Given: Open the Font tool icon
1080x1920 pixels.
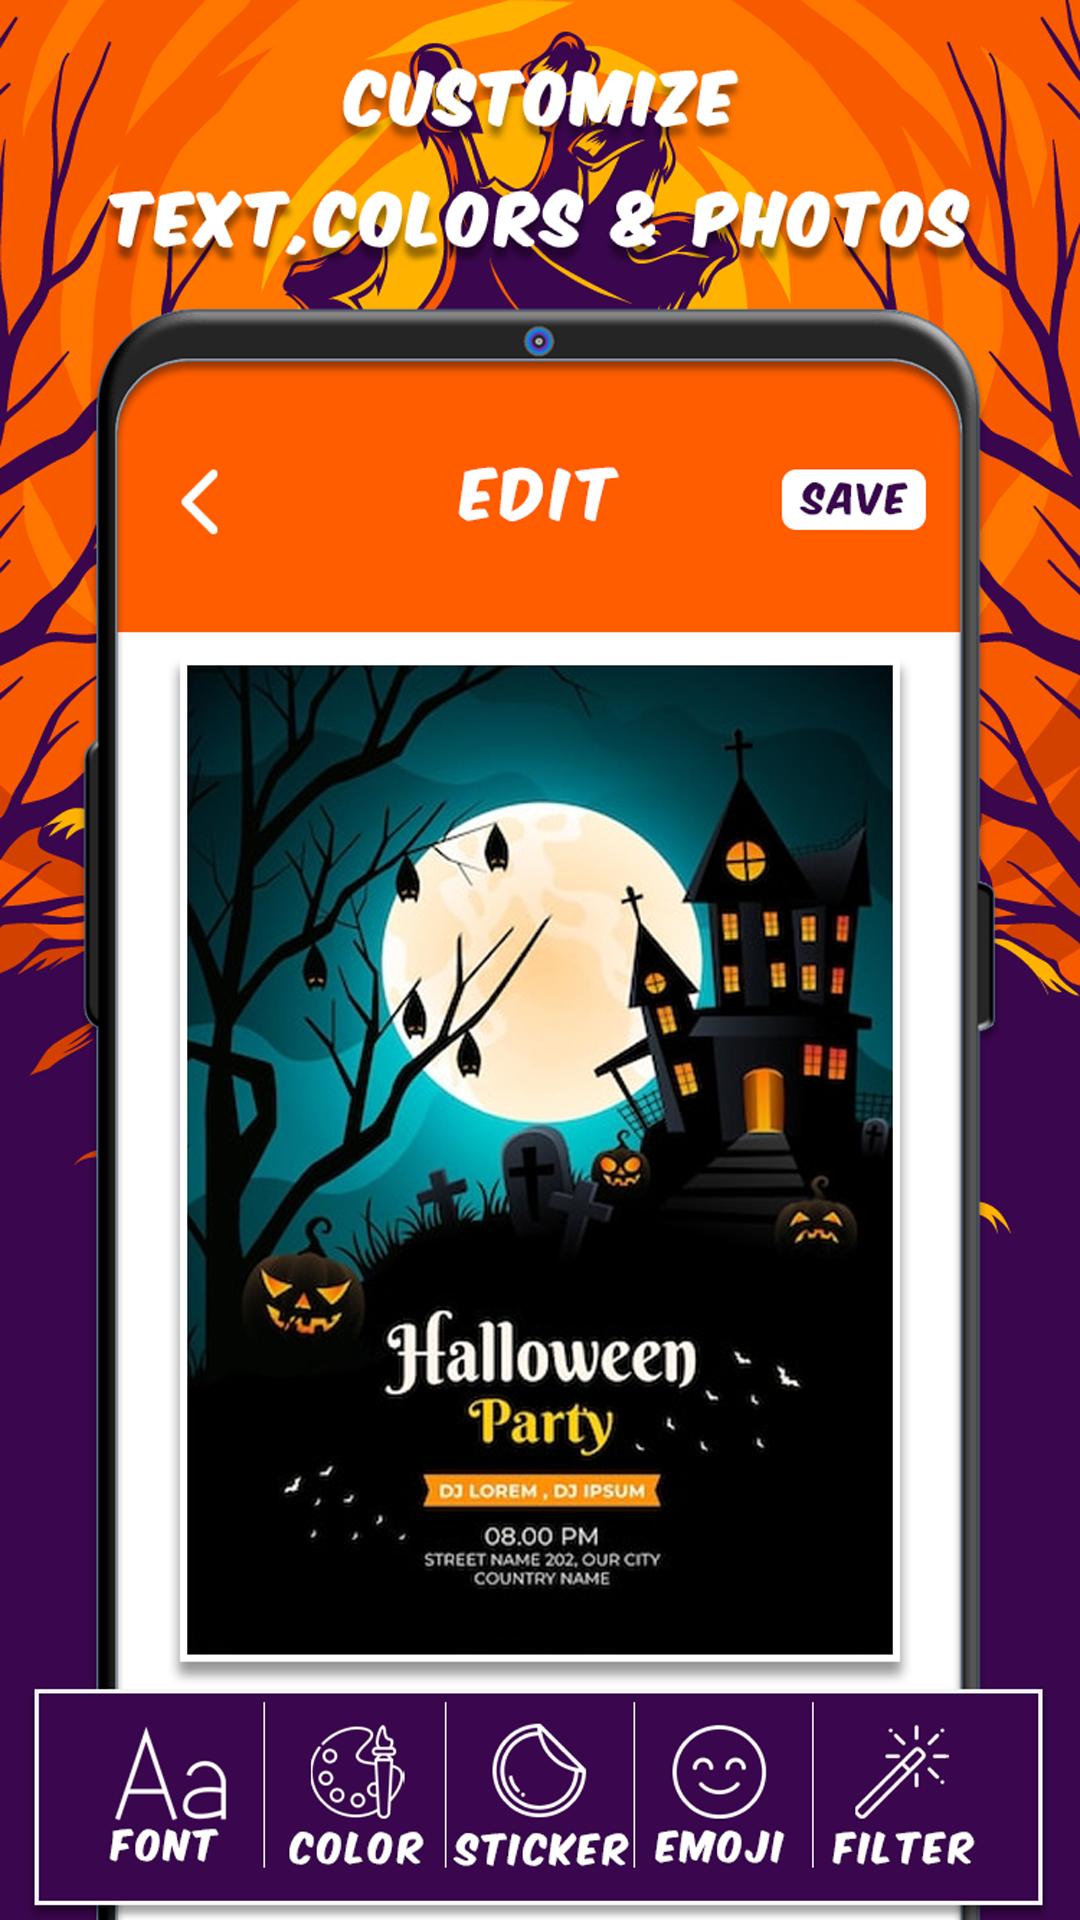Looking at the screenshot, I should point(171,1774).
